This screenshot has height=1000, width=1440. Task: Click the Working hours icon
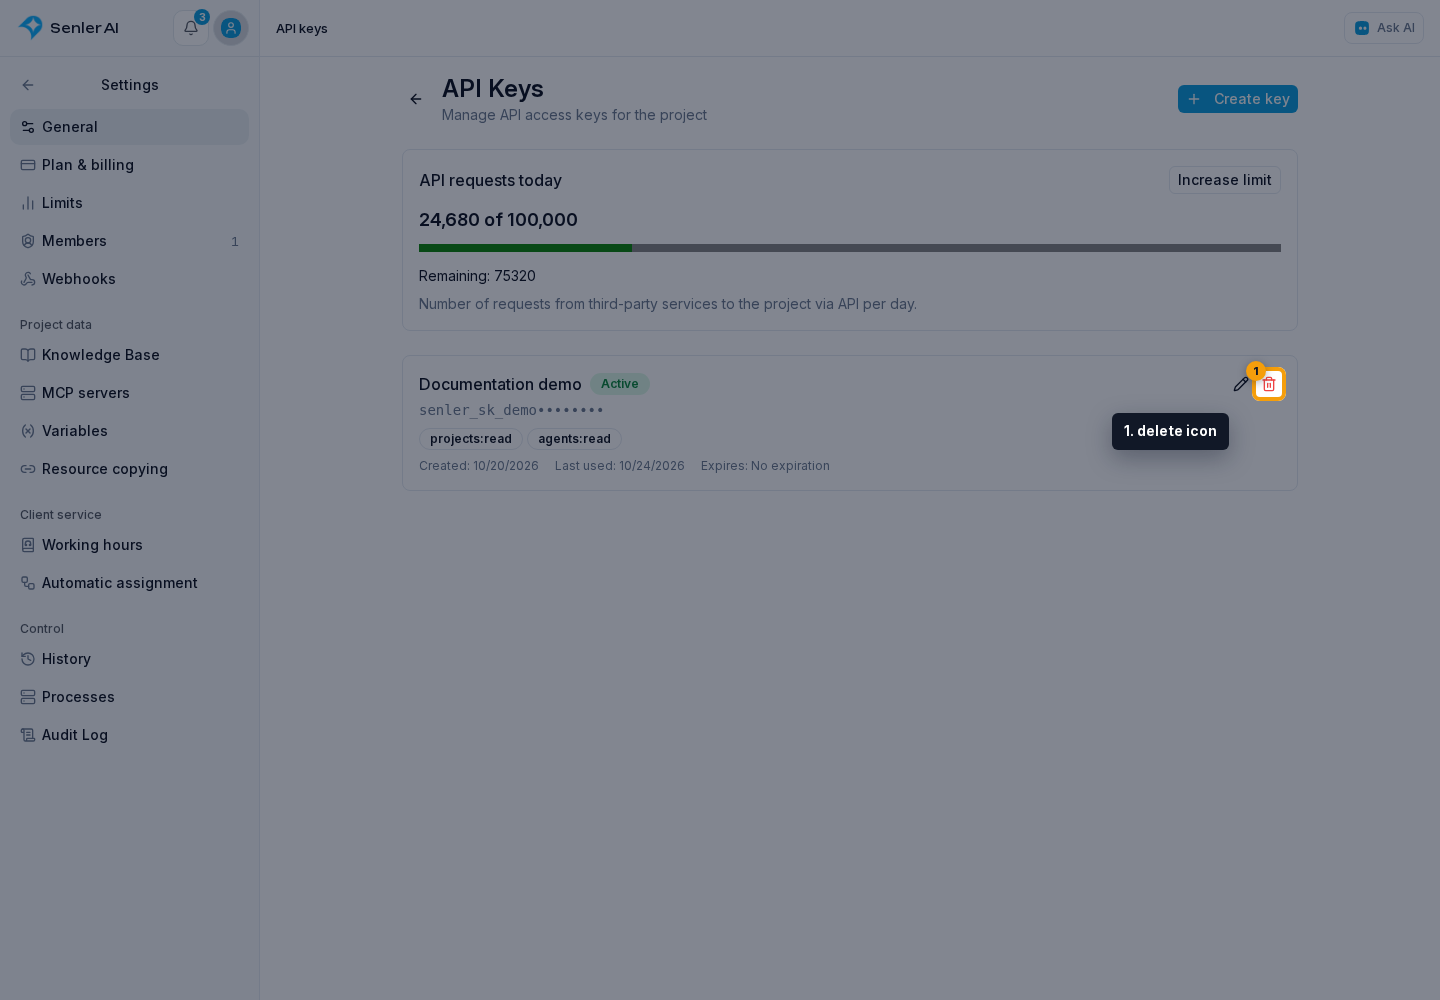(x=28, y=545)
